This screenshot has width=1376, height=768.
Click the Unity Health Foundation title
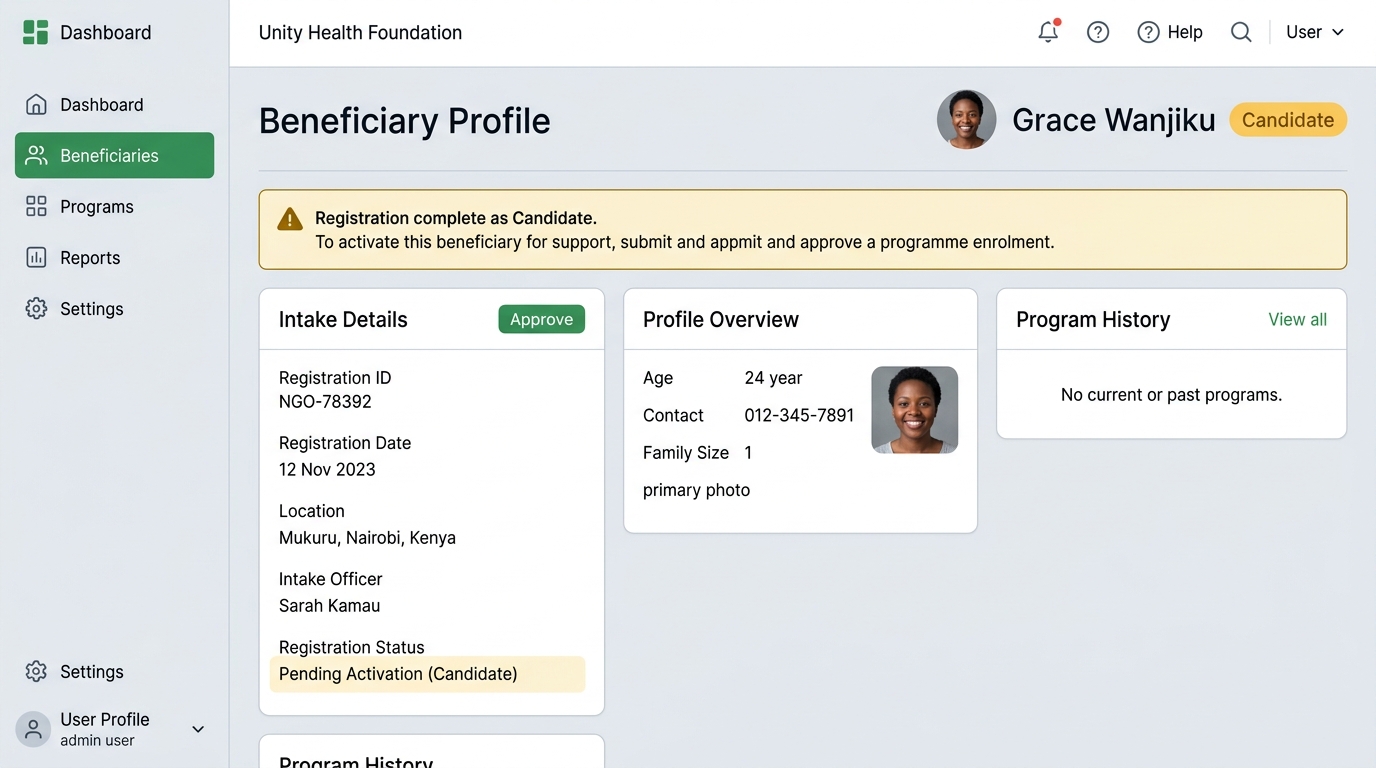(x=360, y=33)
